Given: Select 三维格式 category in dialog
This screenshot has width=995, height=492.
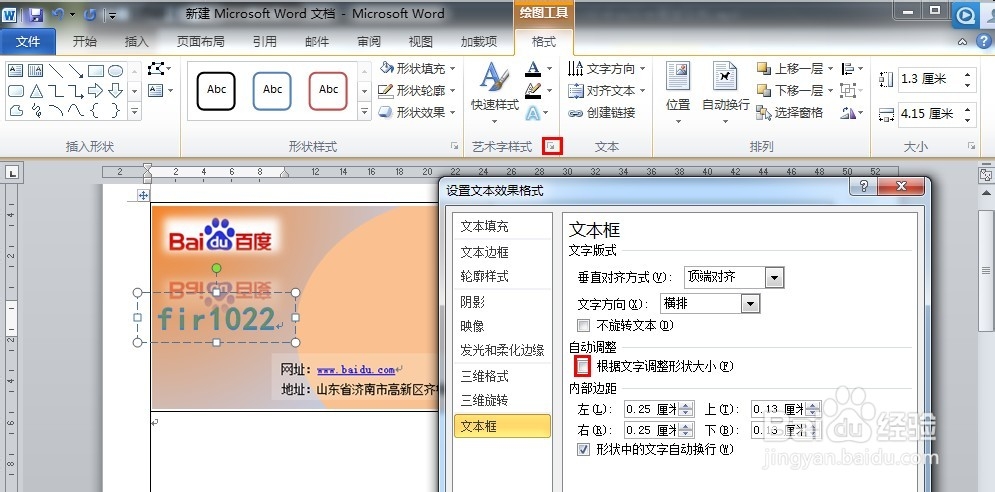Looking at the screenshot, I should 503,376.
